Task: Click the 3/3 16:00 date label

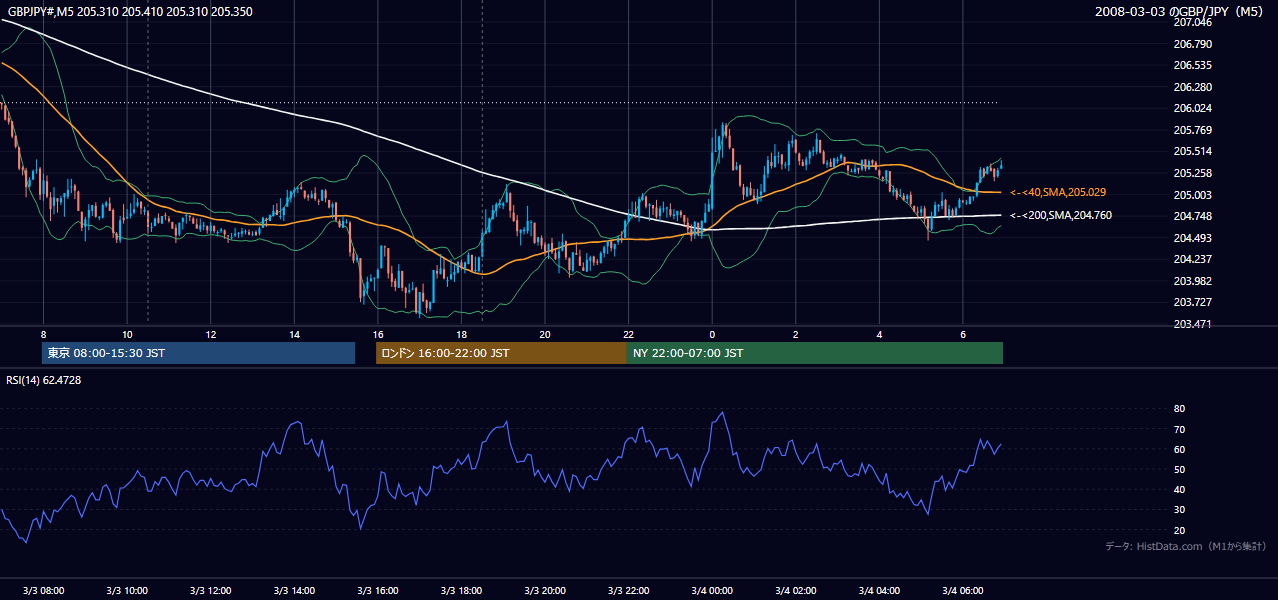Action: pos(377,590)
